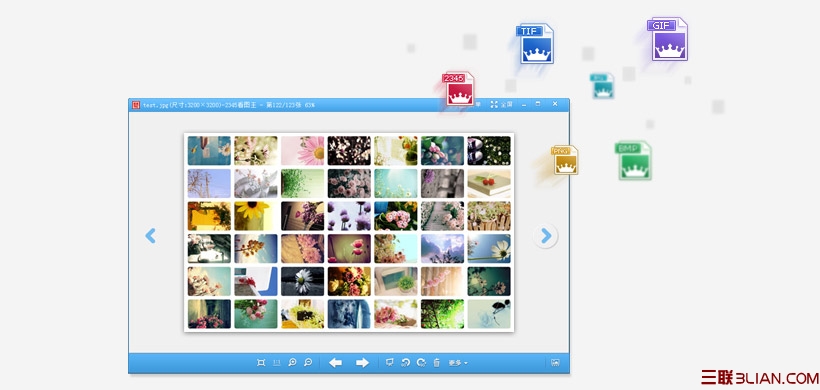Viewport: 820px width, 390px height.
Task: Click the blue TIF file icon
Action: pyautogui.click(x=536, y=43)
